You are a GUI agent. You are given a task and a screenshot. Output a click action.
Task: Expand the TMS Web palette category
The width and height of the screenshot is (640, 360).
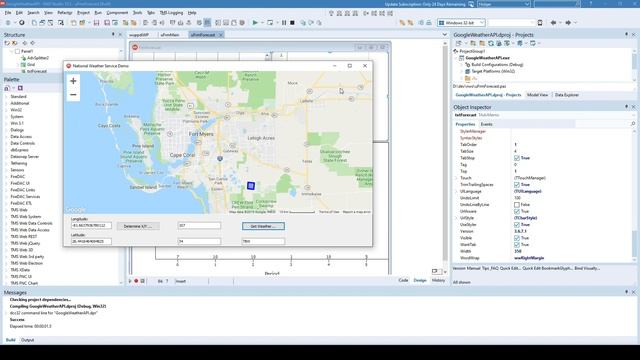(6, 210)
